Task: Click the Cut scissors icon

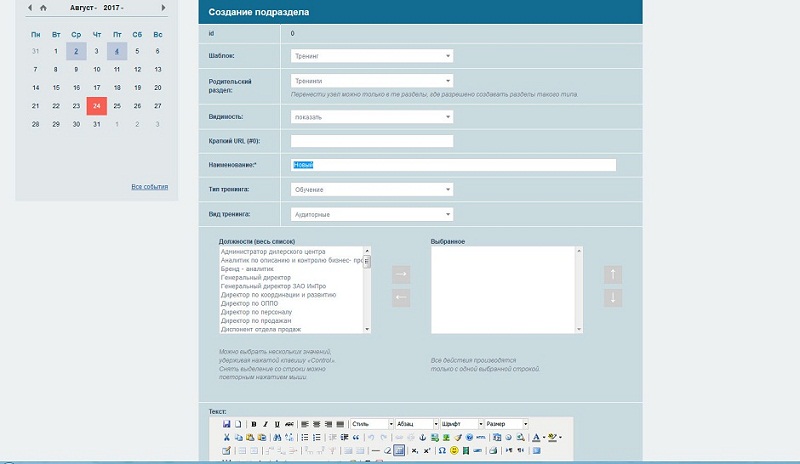Action: point(227,437)
